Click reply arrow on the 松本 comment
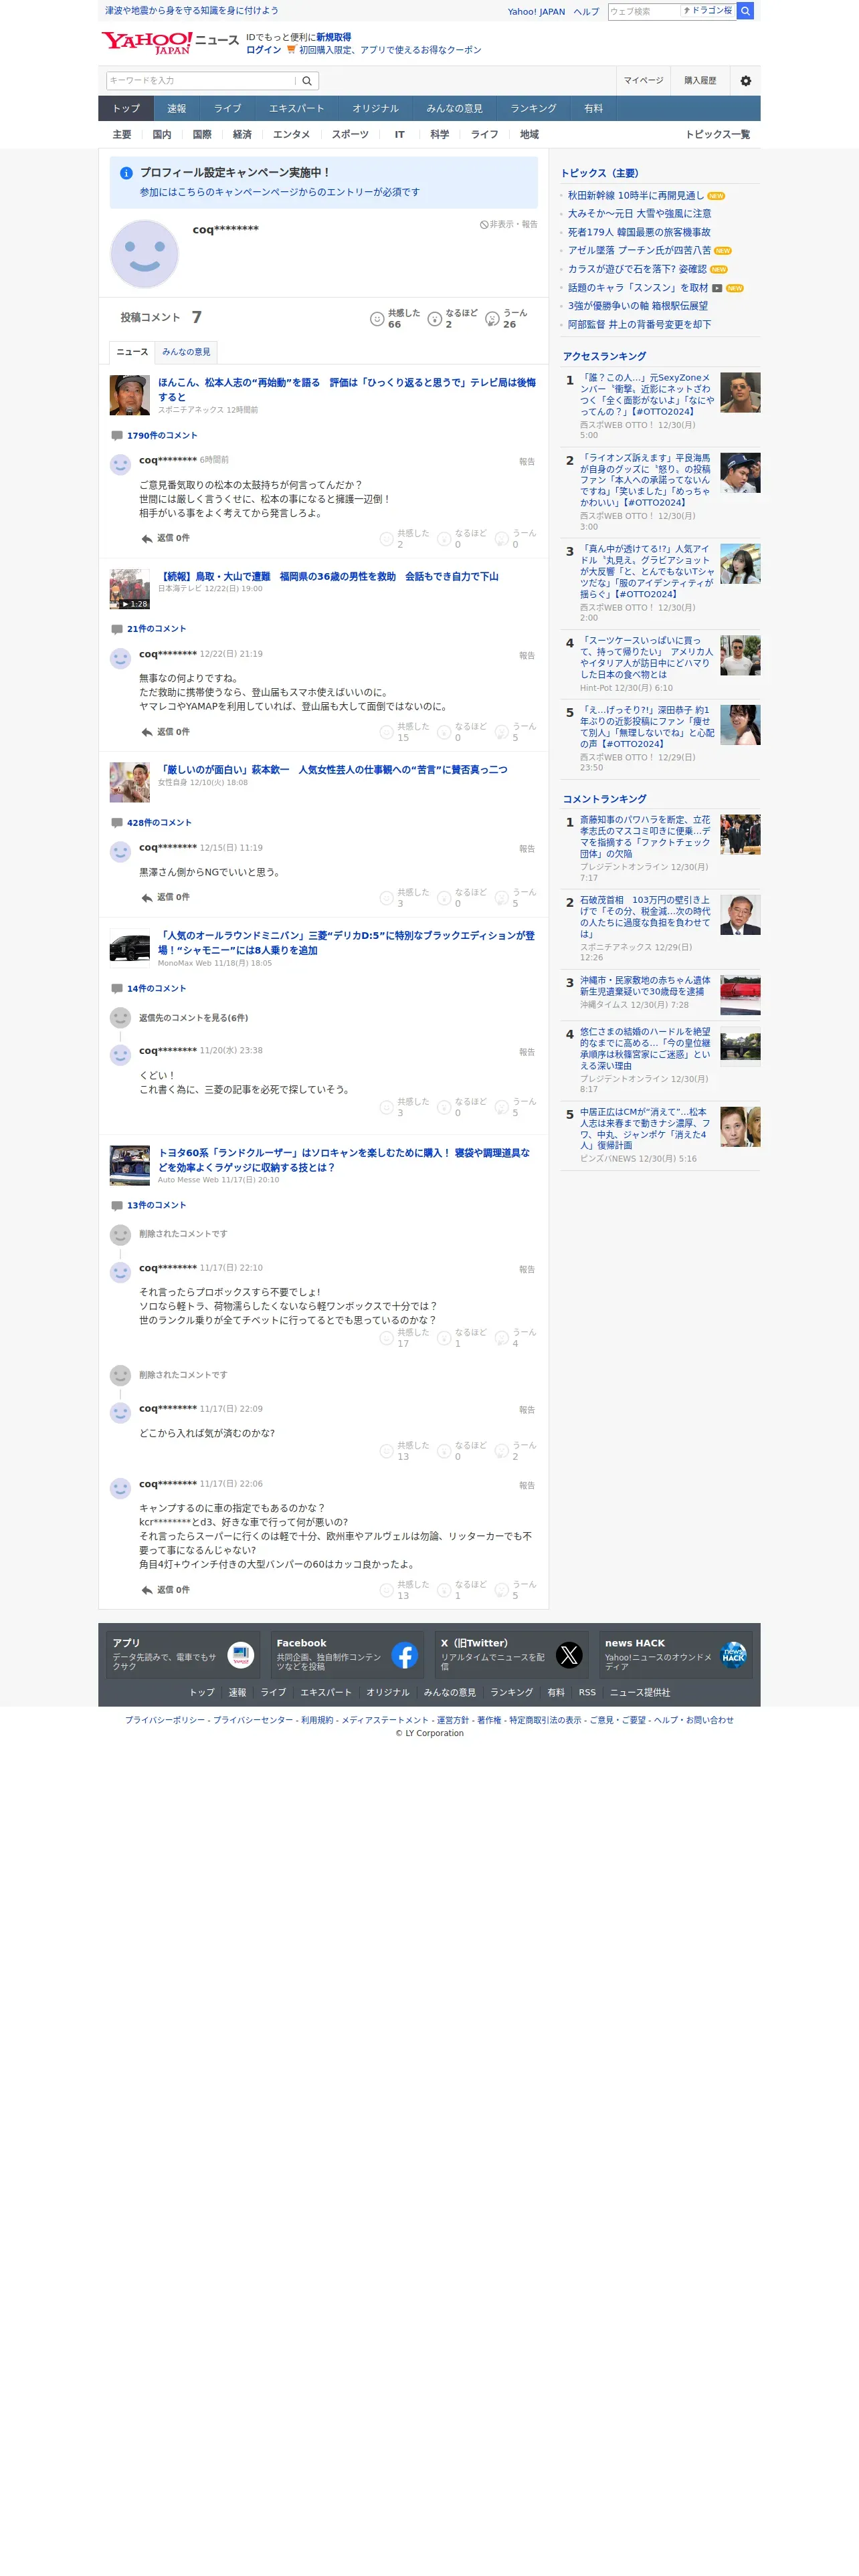The height and width of the screenshot is (2576, 859). (x=147, y=538)
